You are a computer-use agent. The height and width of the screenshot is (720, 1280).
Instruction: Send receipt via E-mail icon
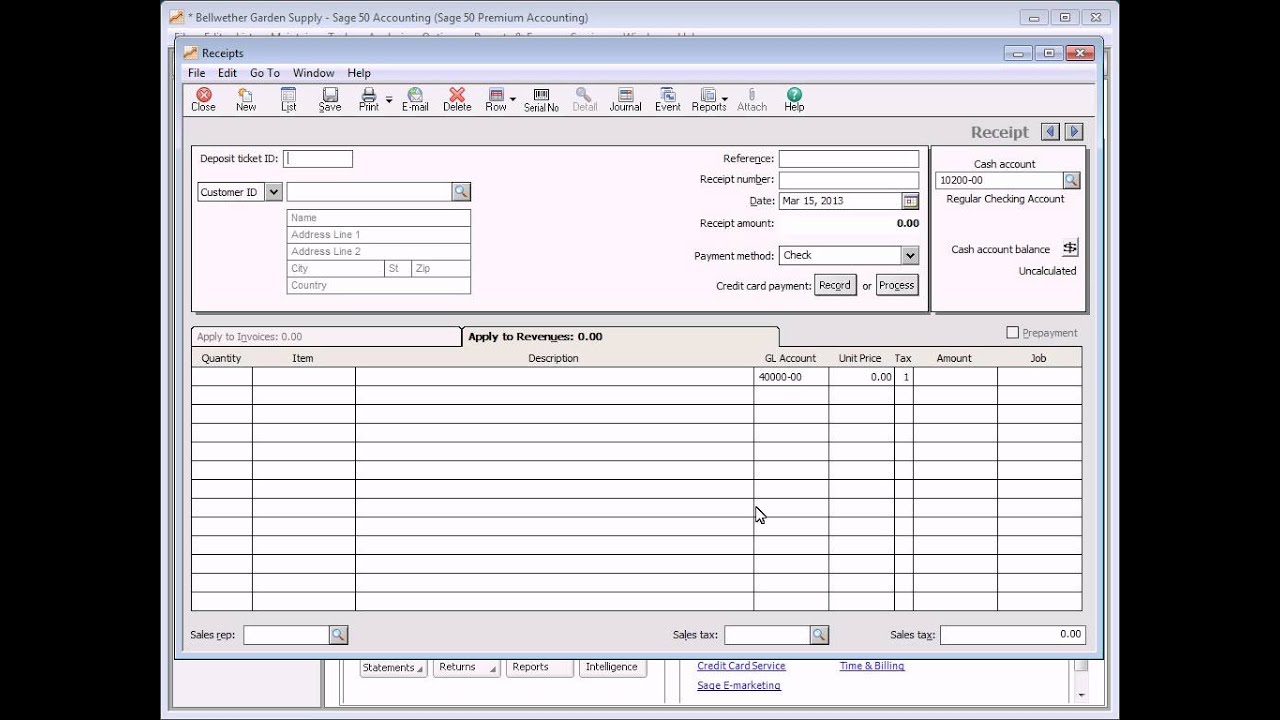tap(415, 99)
